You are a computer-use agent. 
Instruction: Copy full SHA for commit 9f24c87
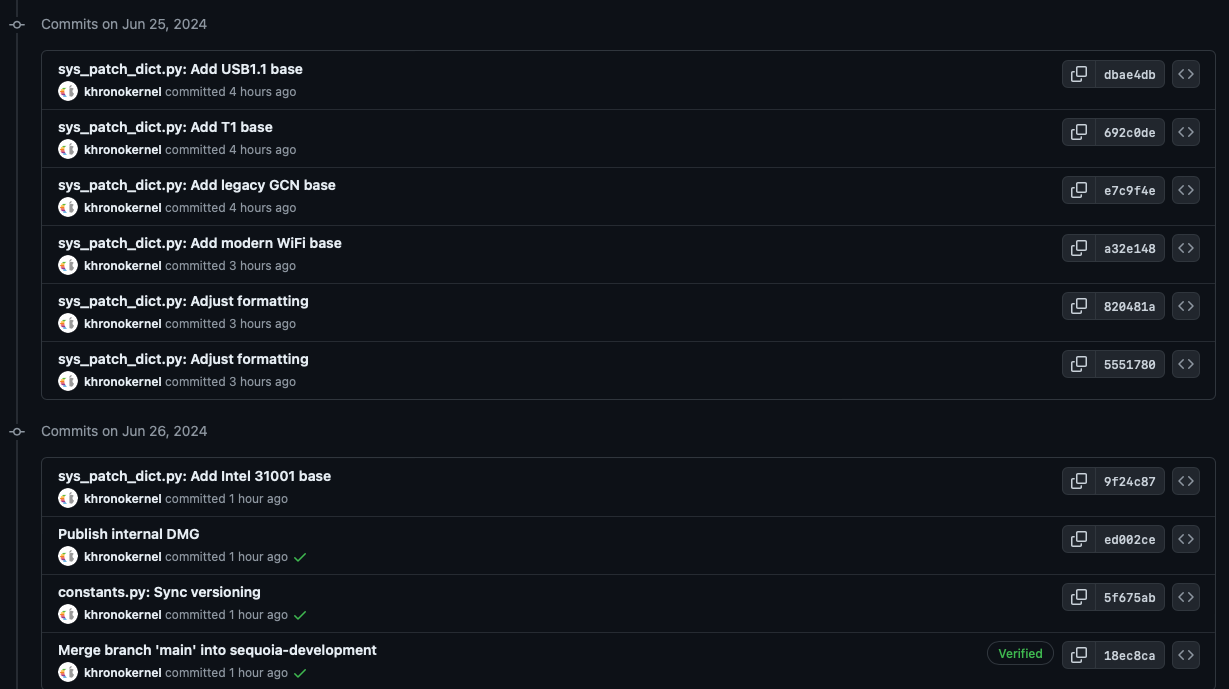pyautogui.click(x=1079, y=481)
